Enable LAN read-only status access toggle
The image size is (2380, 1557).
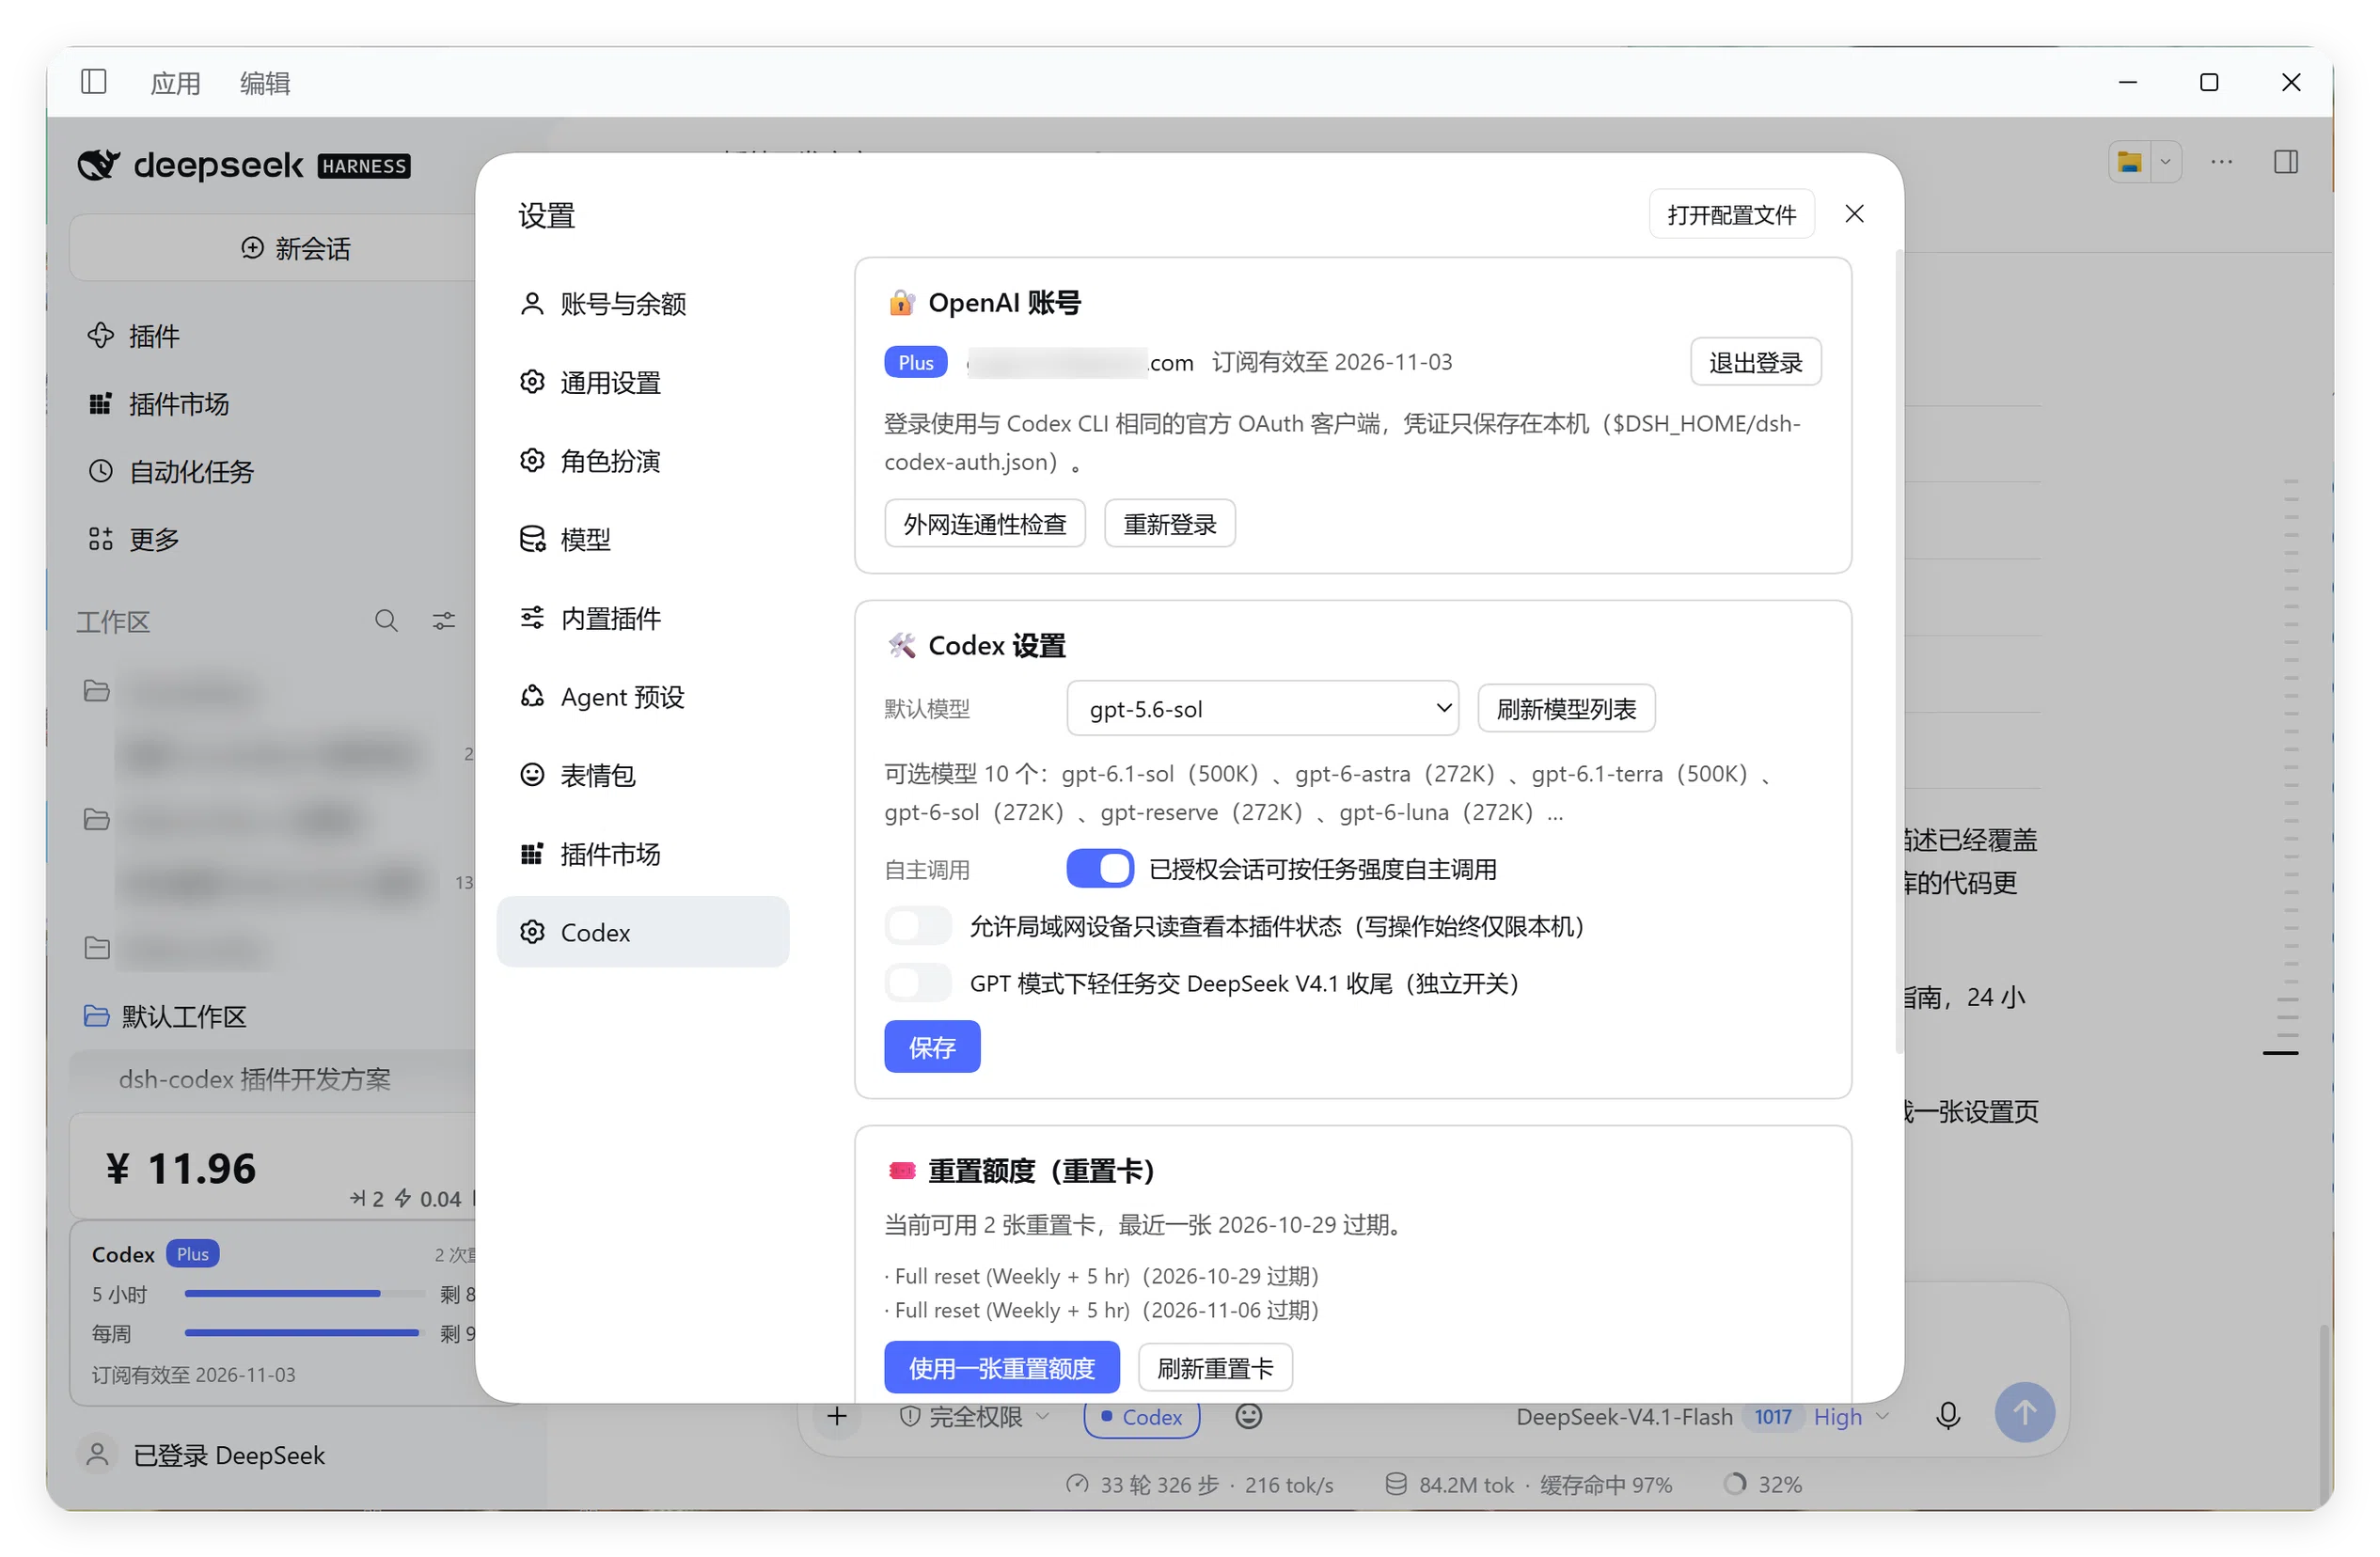pyautogui.click(x=917, y=926)
